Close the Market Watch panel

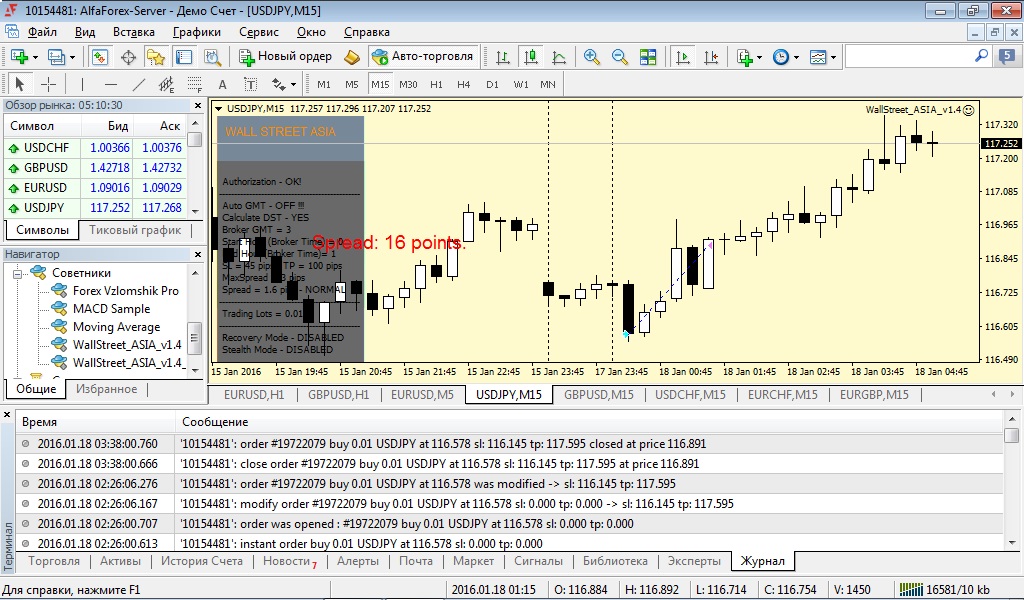pyautogui.click(x=198, y=105)
